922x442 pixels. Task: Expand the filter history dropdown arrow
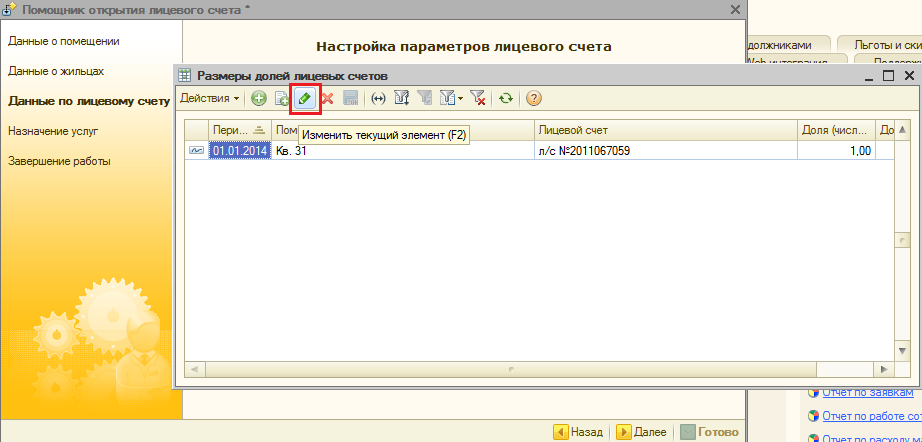pos(460,98)
